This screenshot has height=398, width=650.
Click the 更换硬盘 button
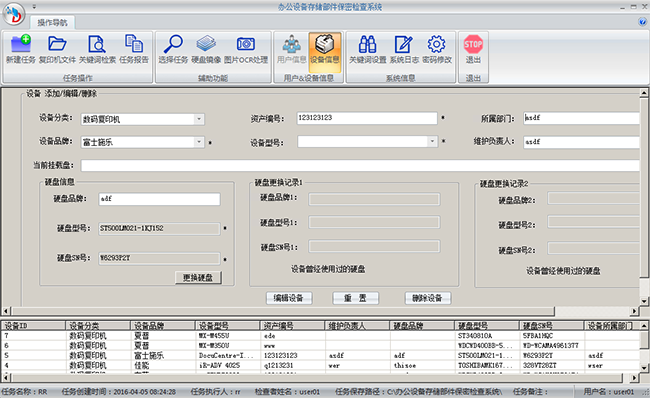coord(198,277)
